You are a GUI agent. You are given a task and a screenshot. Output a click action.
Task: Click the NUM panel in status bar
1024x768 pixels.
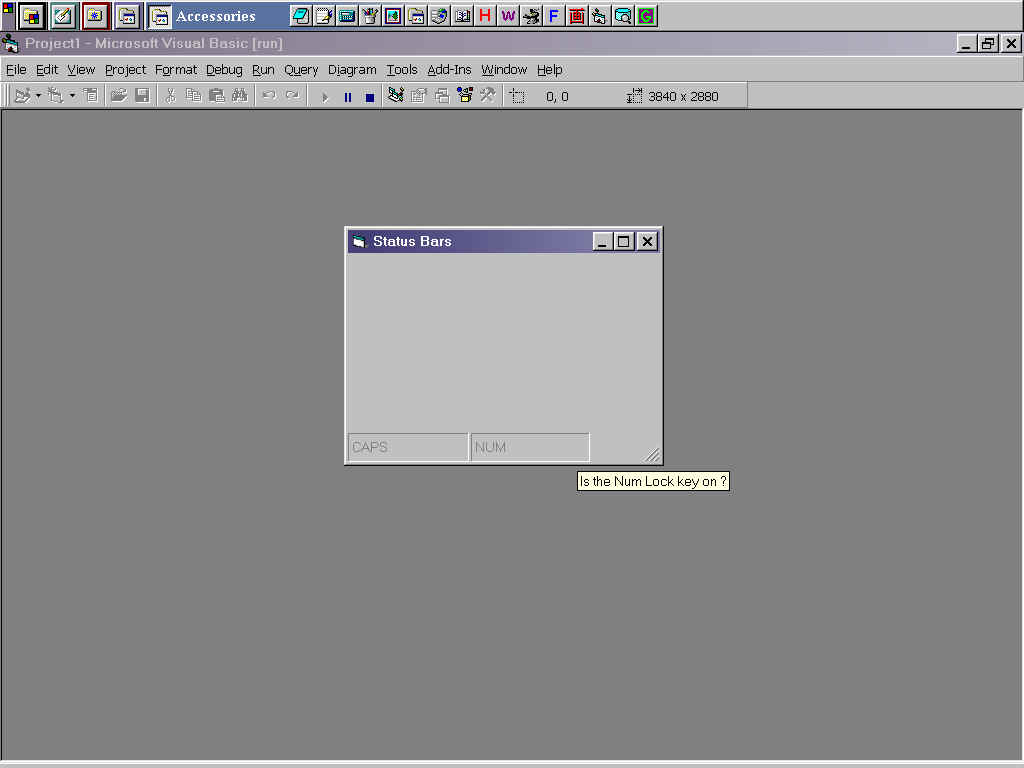(x=529, y=447)
